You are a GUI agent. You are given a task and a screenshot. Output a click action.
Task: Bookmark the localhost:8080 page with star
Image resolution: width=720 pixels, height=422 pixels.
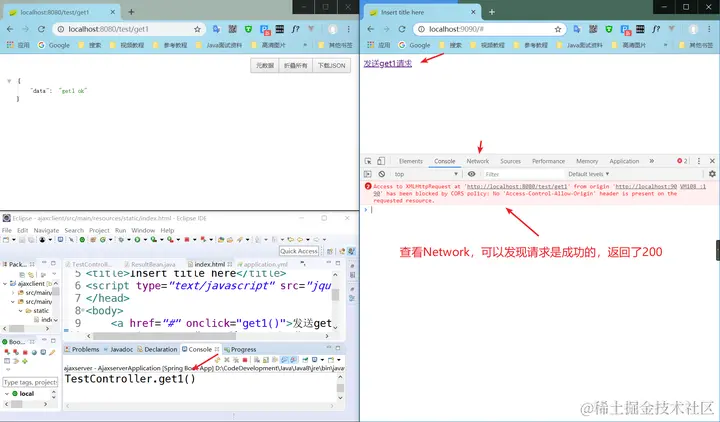(197, 29)
